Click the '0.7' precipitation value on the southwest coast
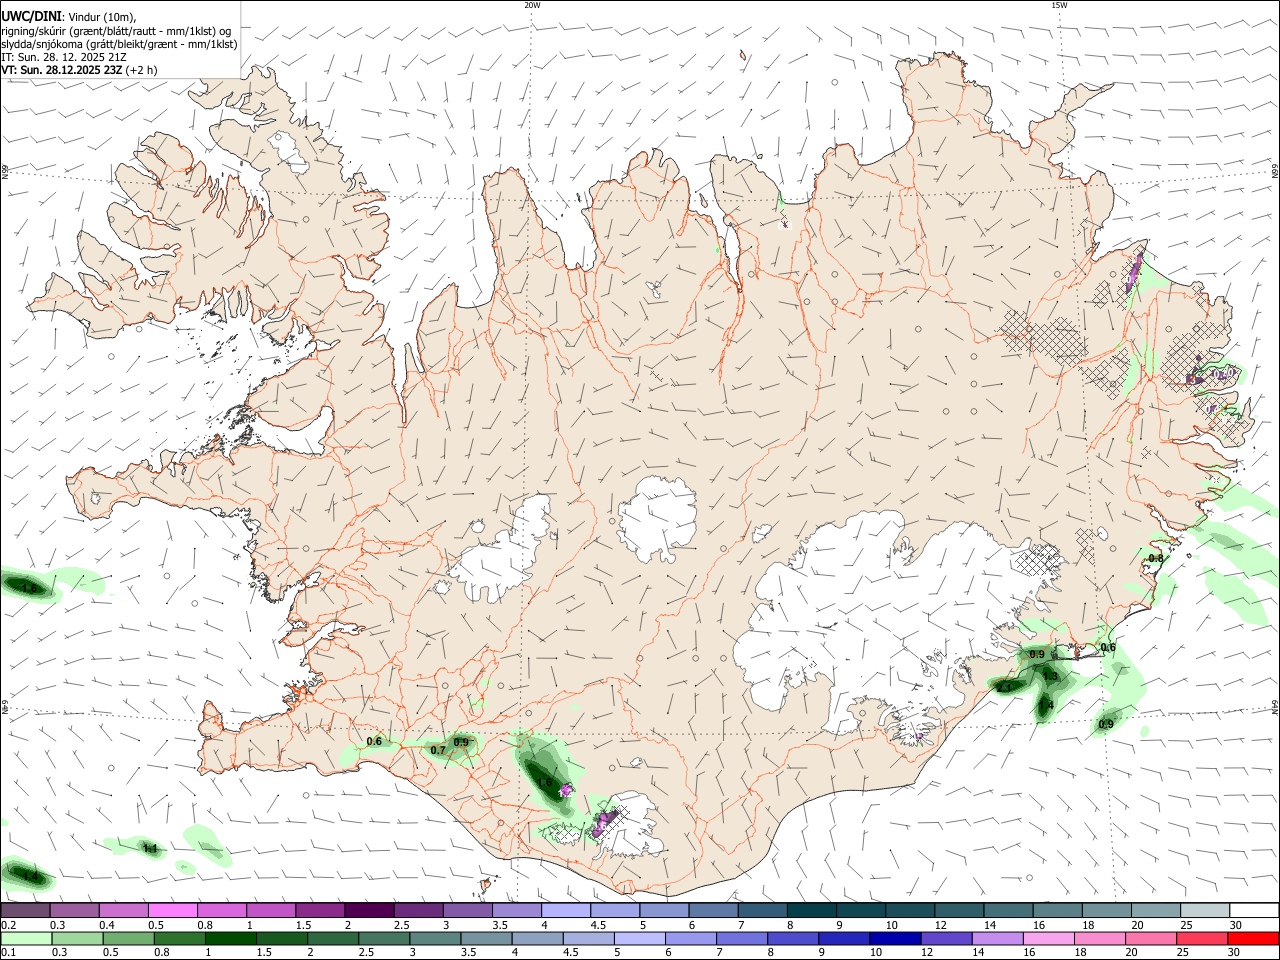The width and height of the screenshot is (1280, 960). click(438, 750)
